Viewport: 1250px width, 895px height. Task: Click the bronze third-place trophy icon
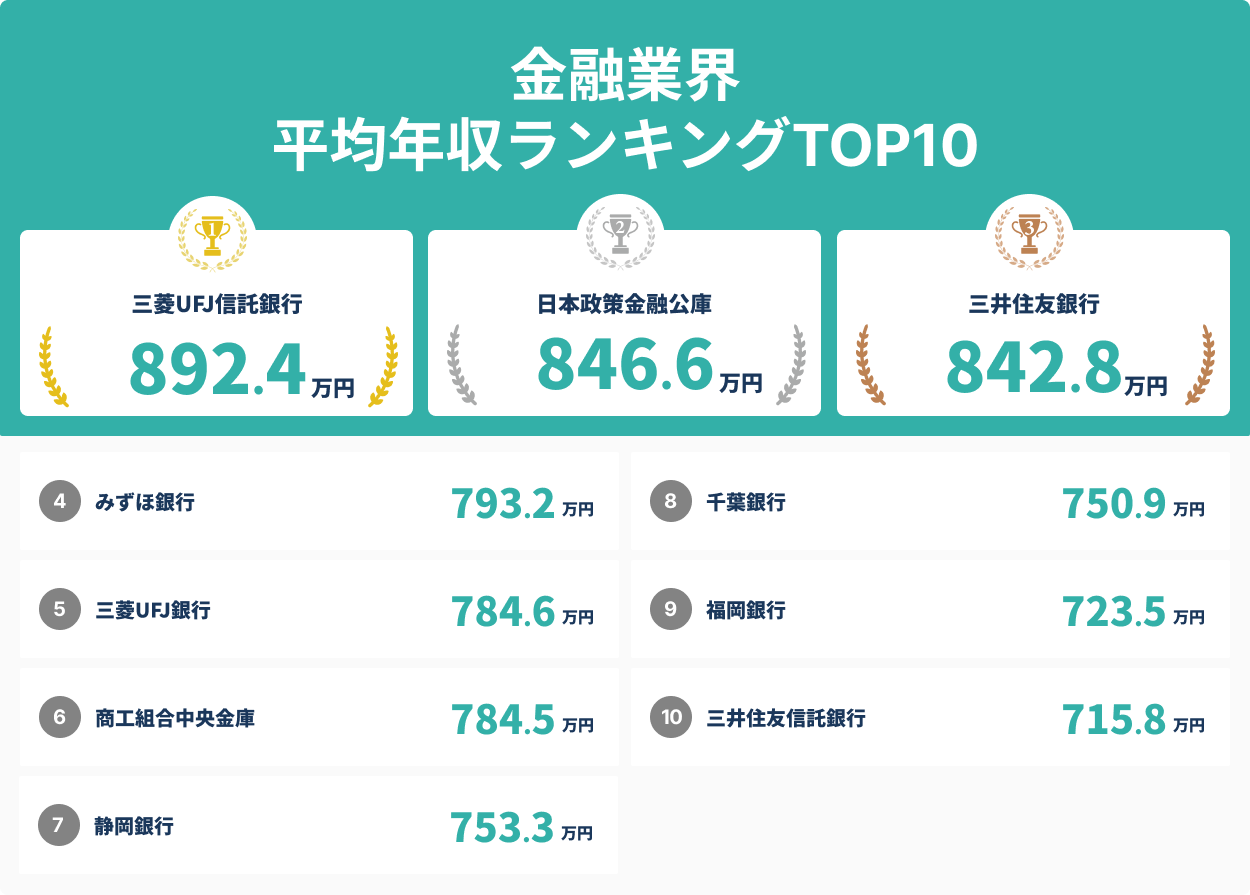tap(1029, 236)
